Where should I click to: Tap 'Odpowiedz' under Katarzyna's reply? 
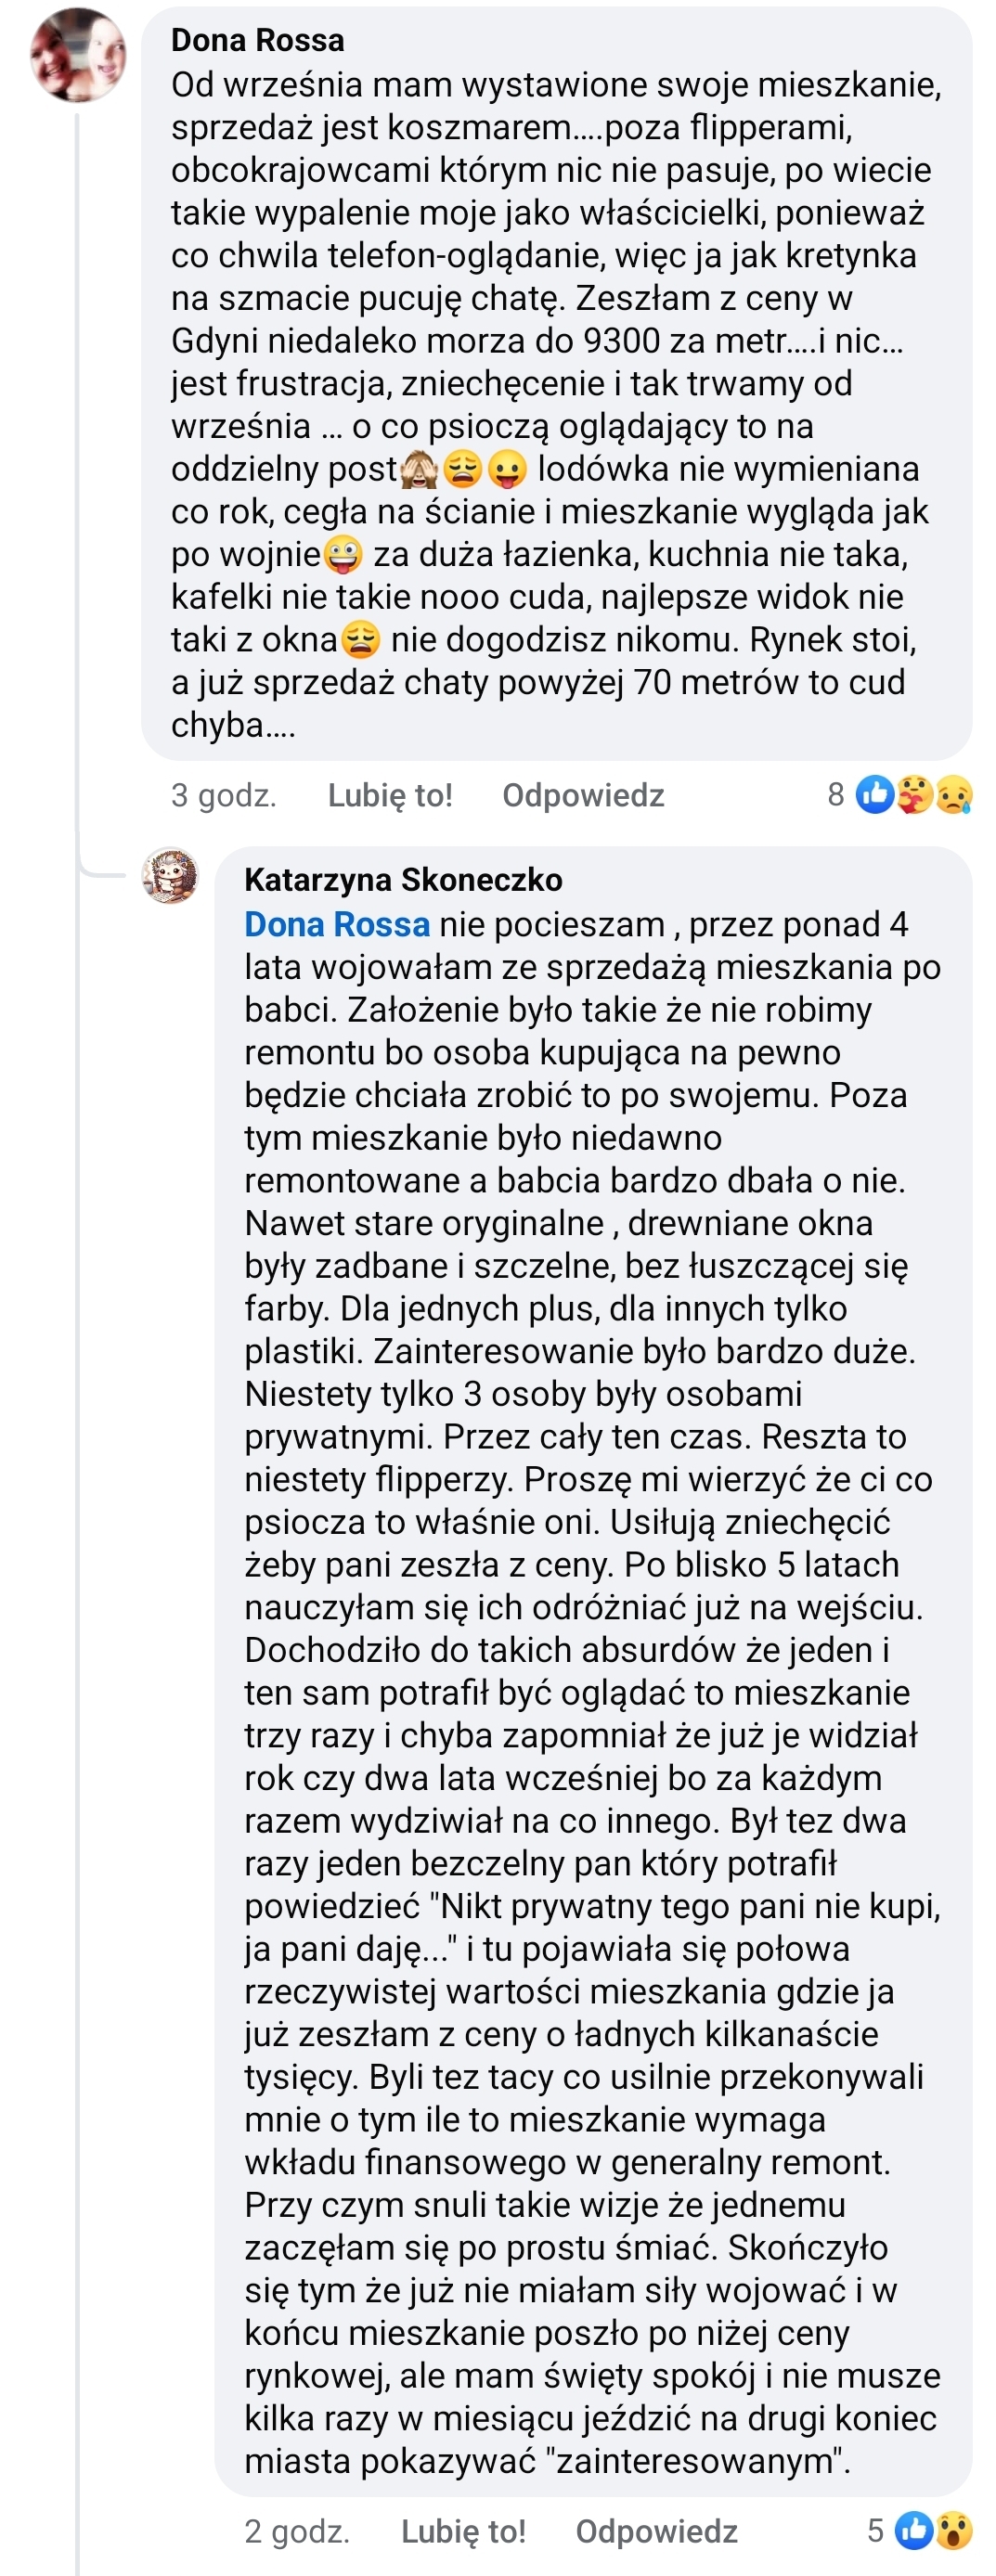click(x=656, y=2531)
